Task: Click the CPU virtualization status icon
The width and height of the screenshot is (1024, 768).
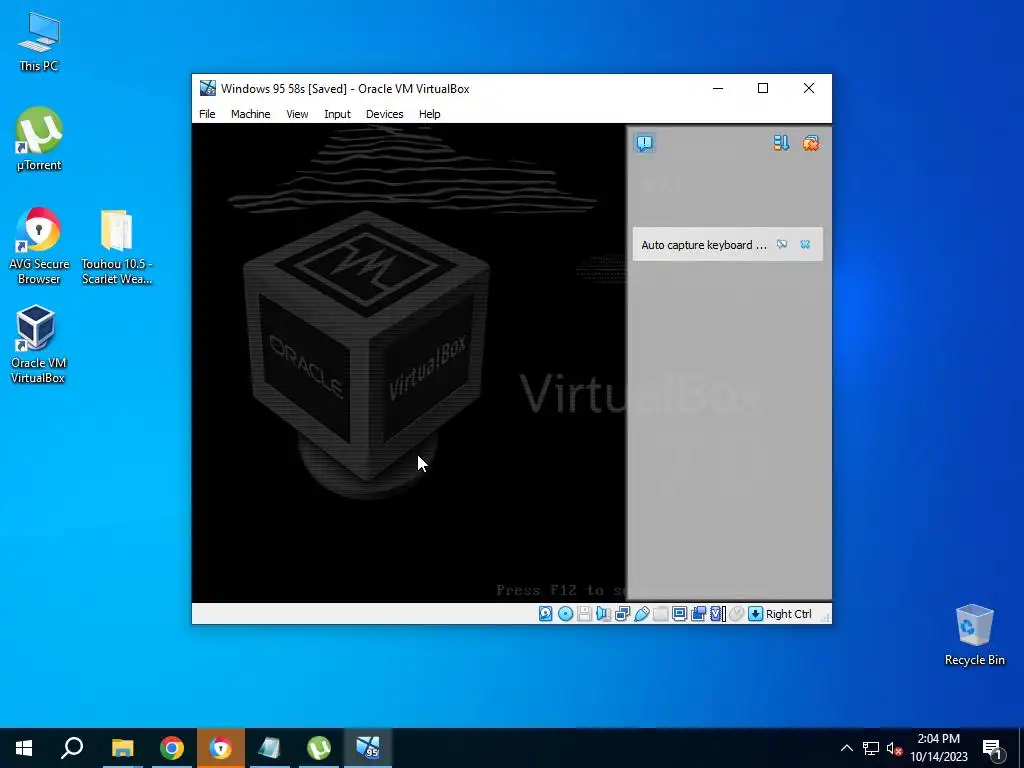Action: click(x=718, y=614)
